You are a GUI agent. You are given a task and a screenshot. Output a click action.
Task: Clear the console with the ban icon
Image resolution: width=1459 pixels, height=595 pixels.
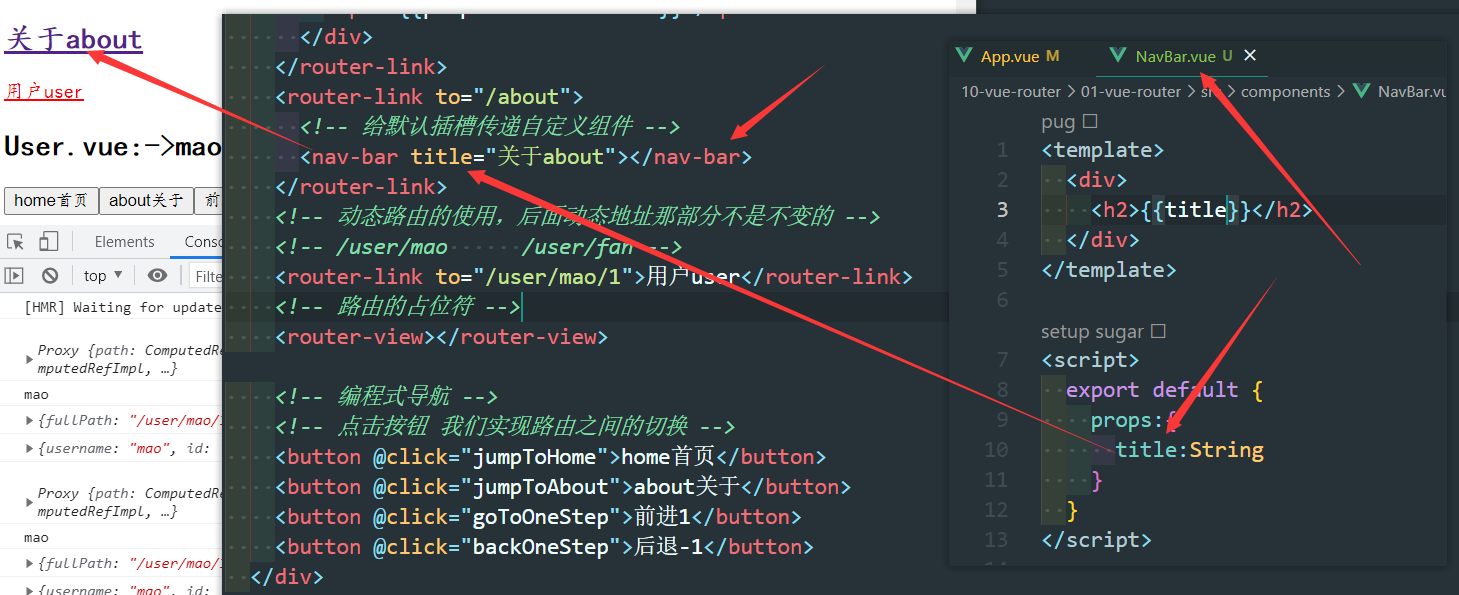tap(49, 276)
